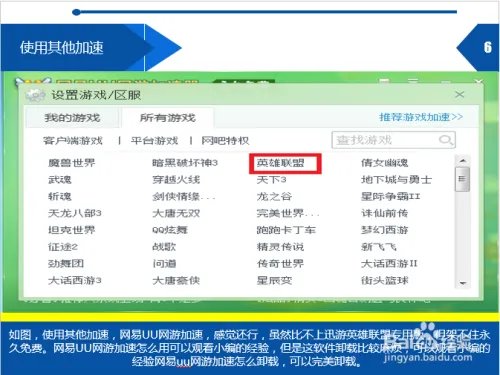Viewport: 500px width, 375px height.
Task: Choose 斩魂 from game list
Action: click(60, 196)
